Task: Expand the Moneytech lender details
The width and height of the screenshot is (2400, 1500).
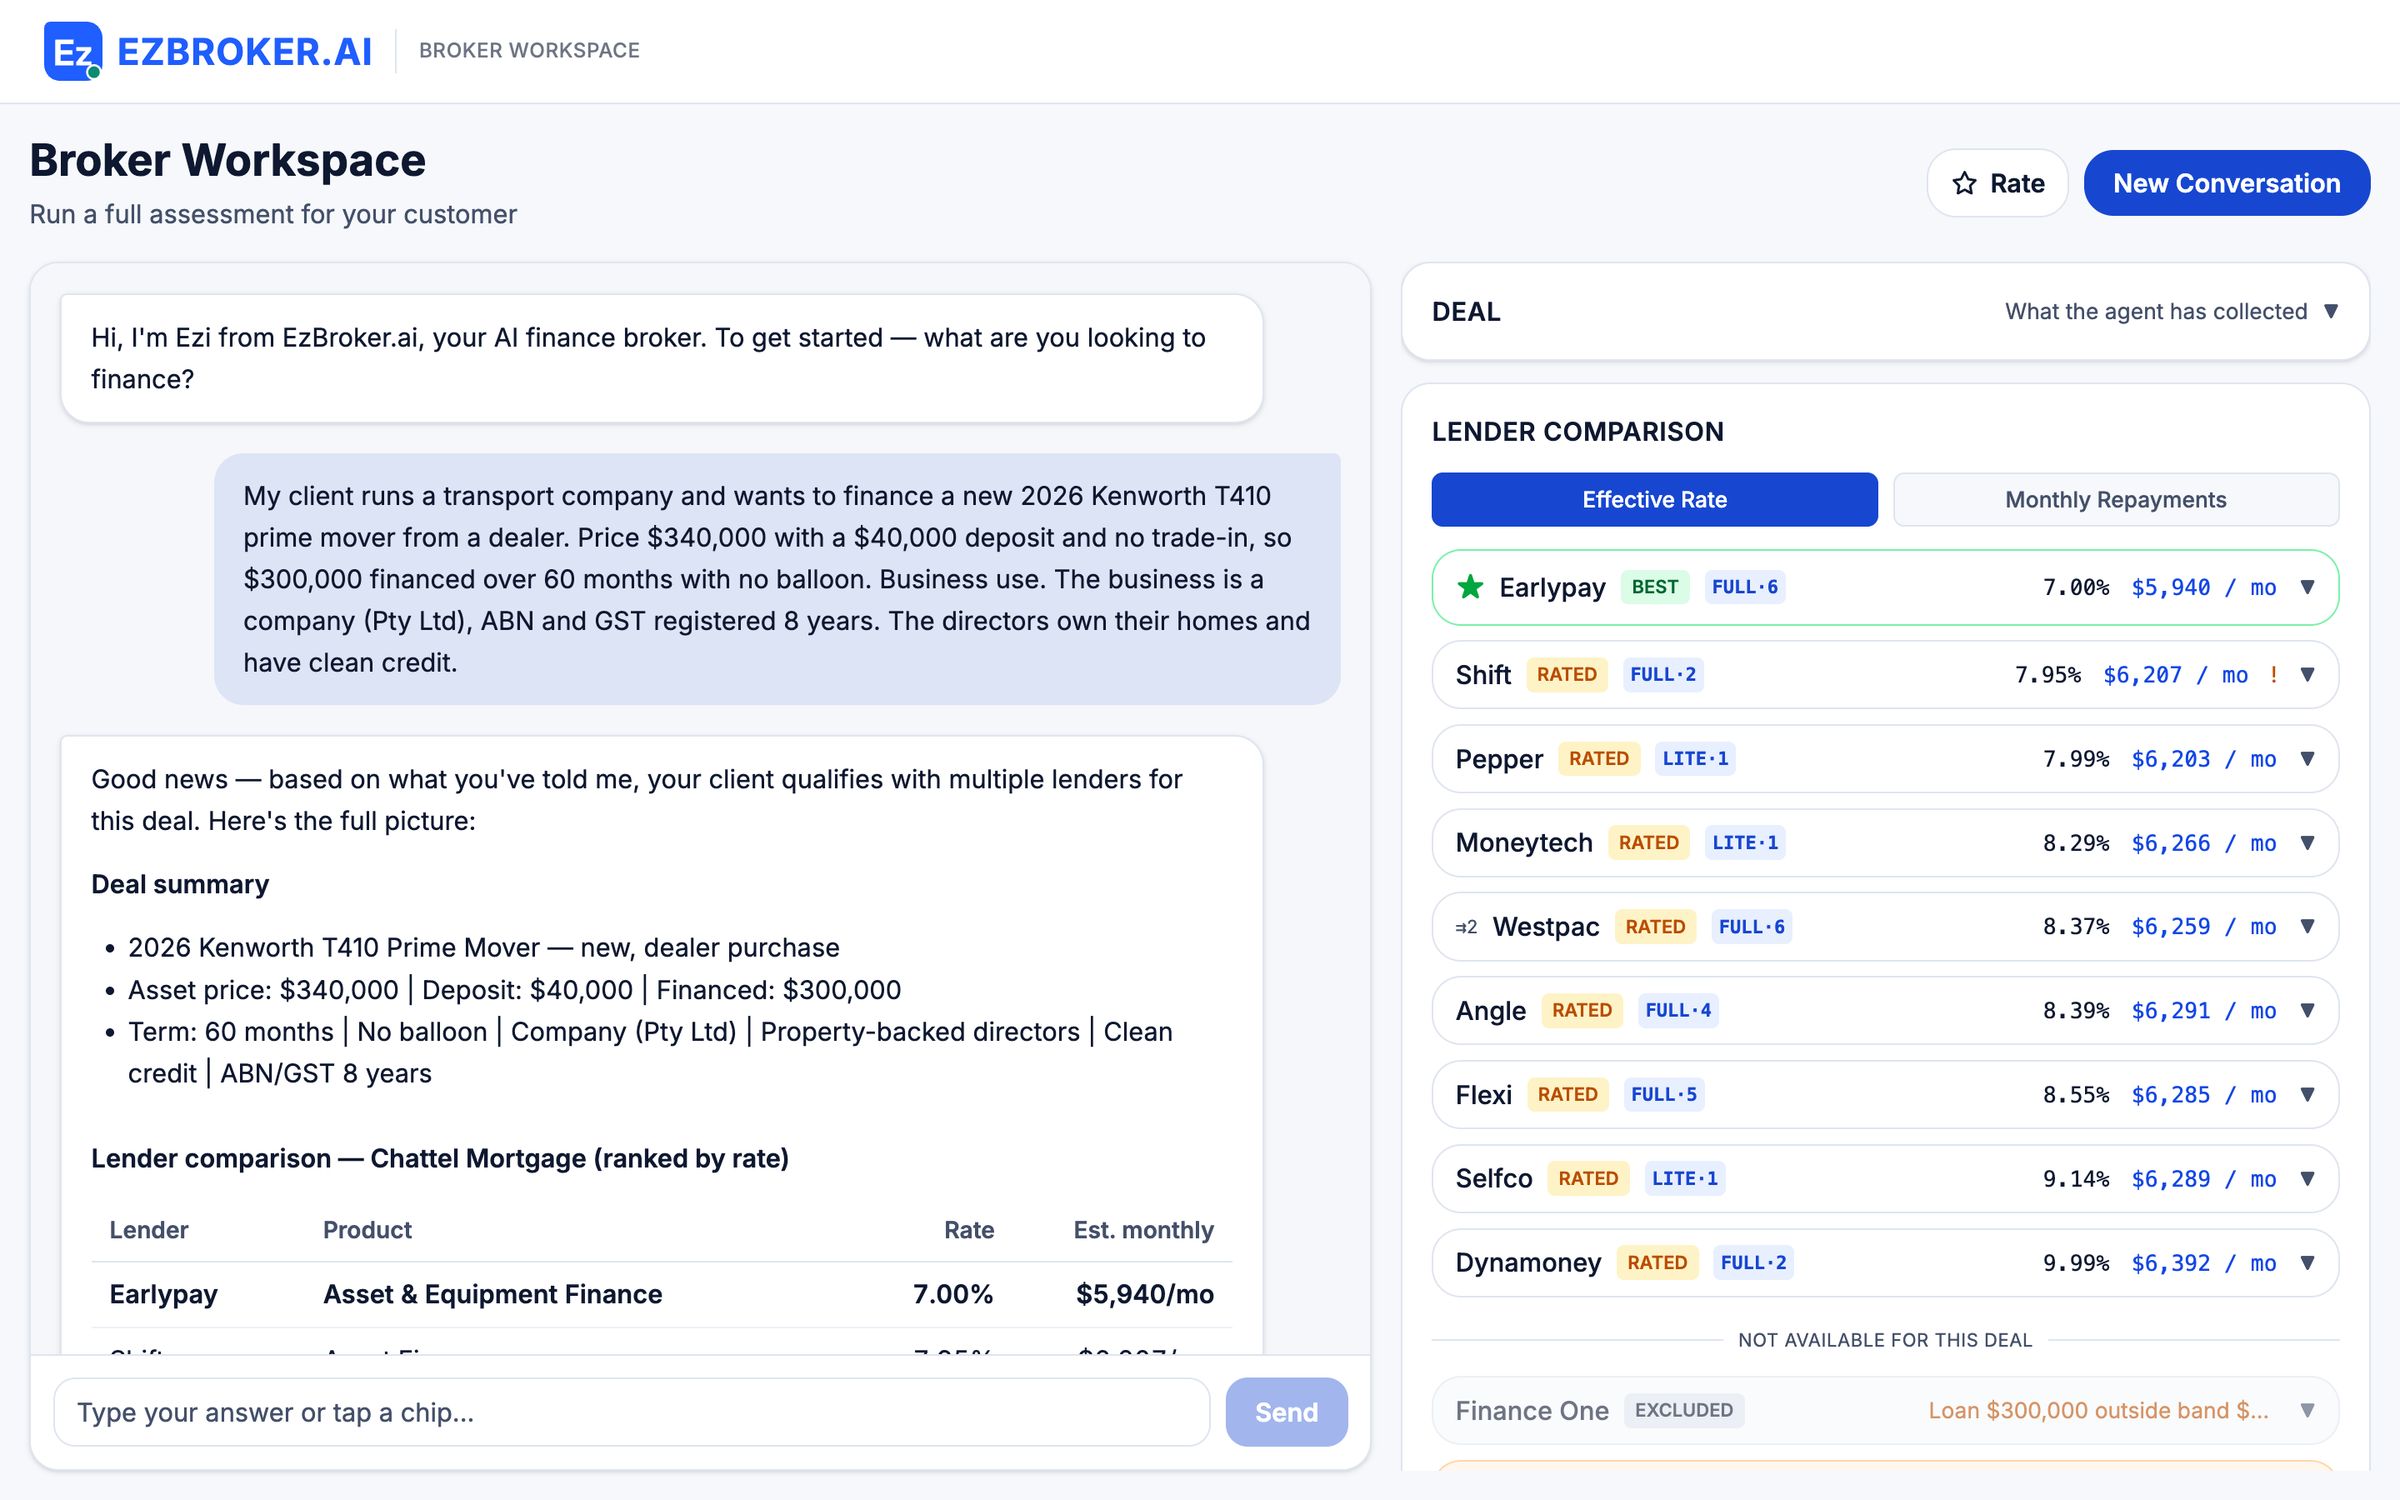Action: tap(2308, 843)
